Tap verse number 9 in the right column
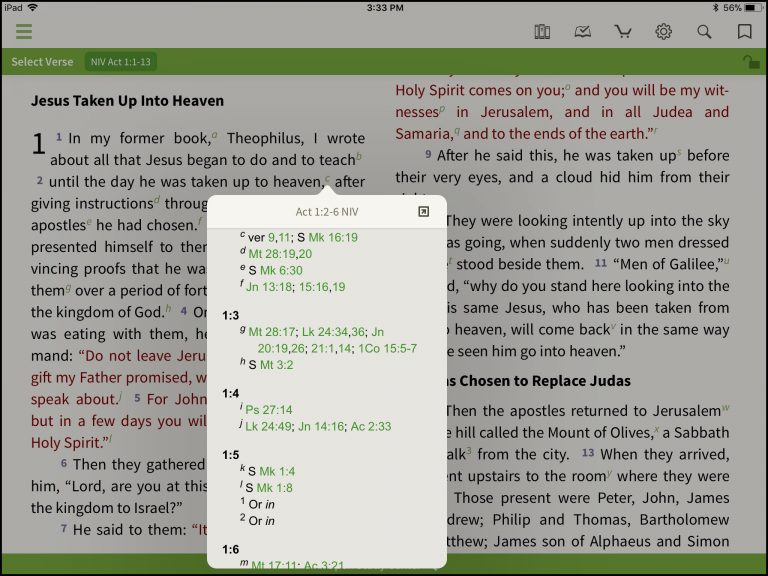Viewport: 768px width, 576px height. (x=428, y=154)
